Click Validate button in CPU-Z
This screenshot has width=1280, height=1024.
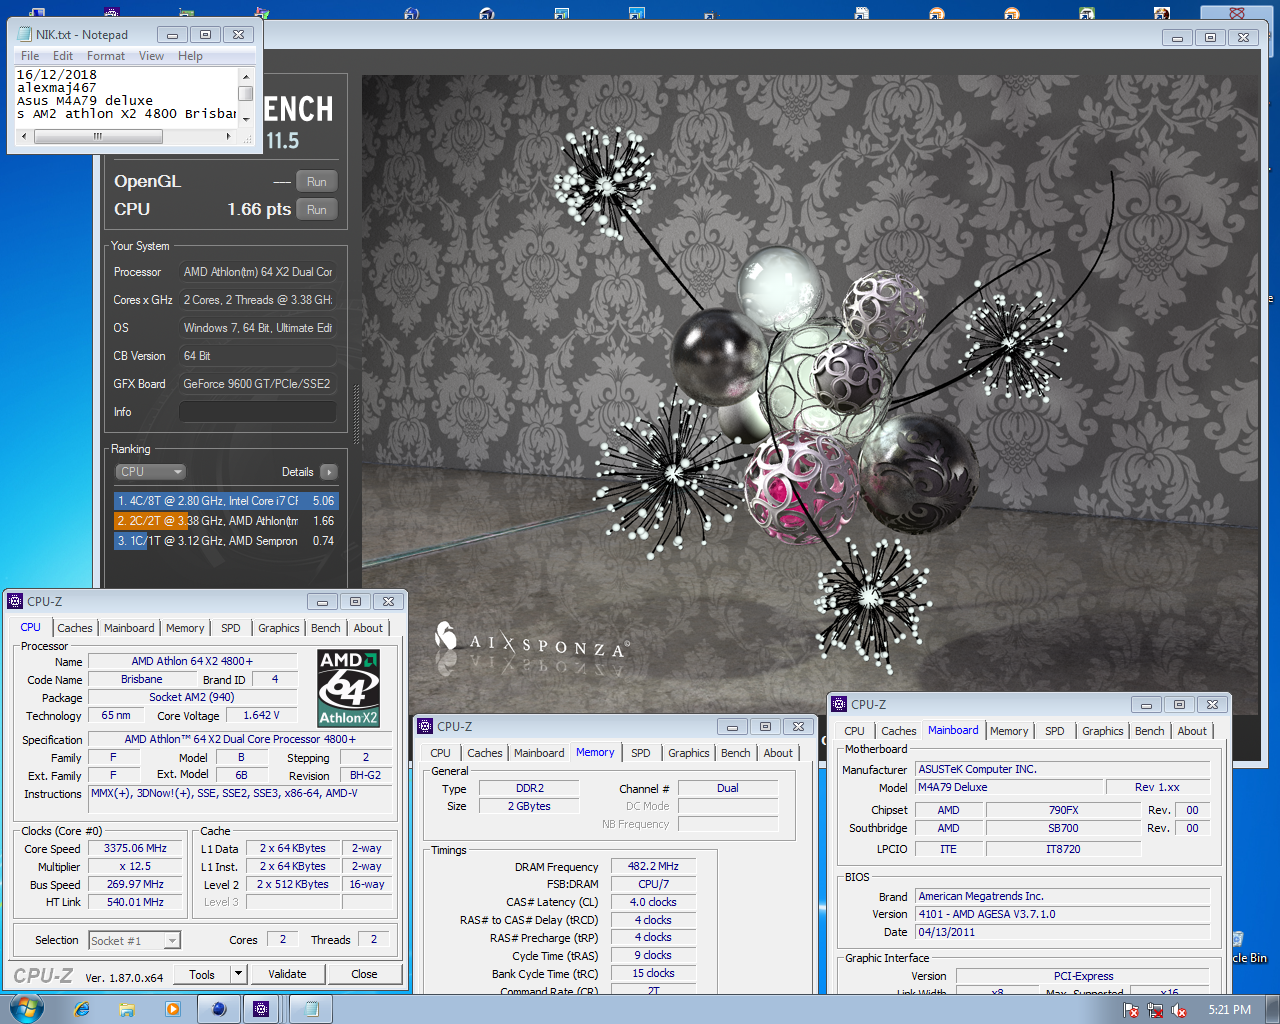[287, 974]
